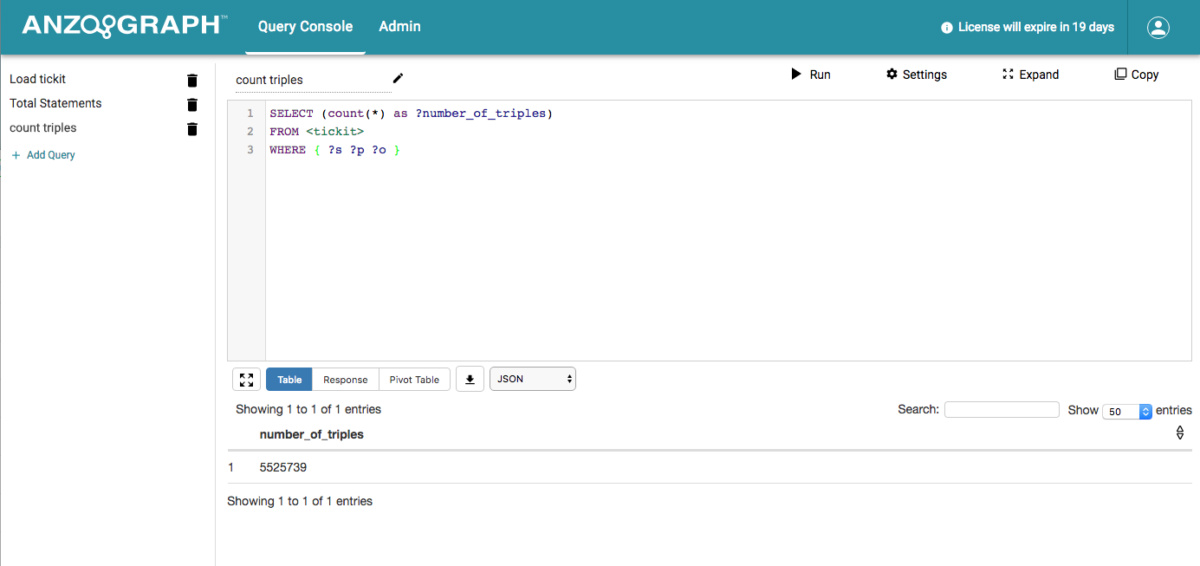Sort the number_of_triples column
The height and width of the screenshot is (566, 1200).
1180,433
